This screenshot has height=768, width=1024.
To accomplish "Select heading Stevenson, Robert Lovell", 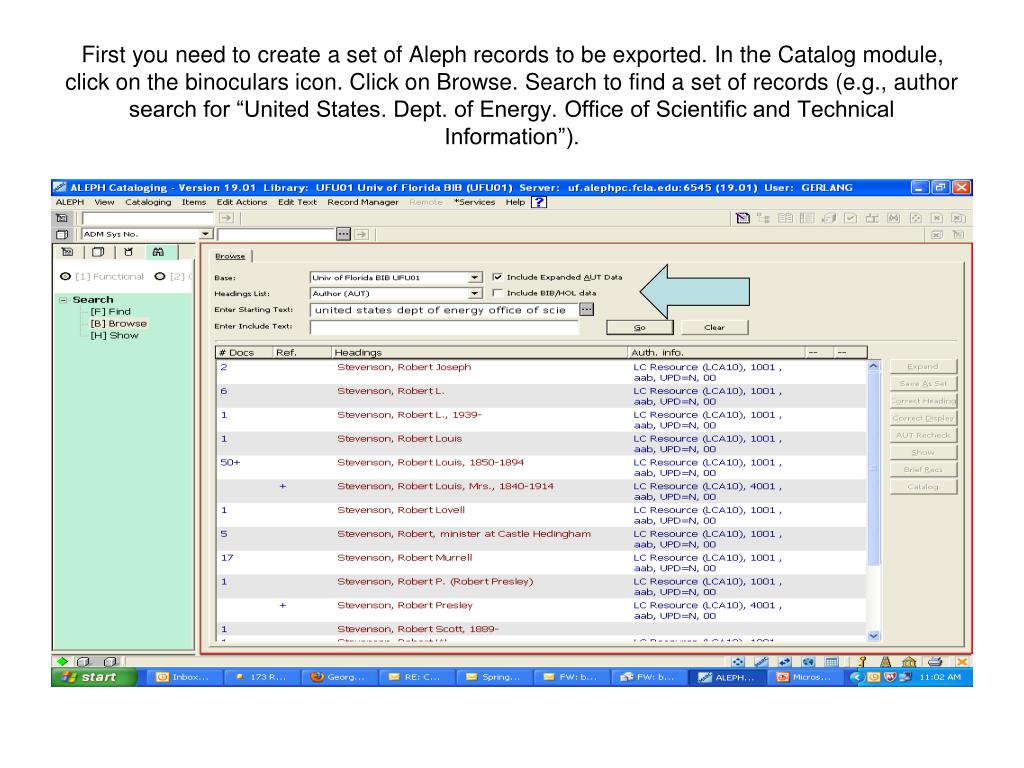I will (x=401, y=510).
